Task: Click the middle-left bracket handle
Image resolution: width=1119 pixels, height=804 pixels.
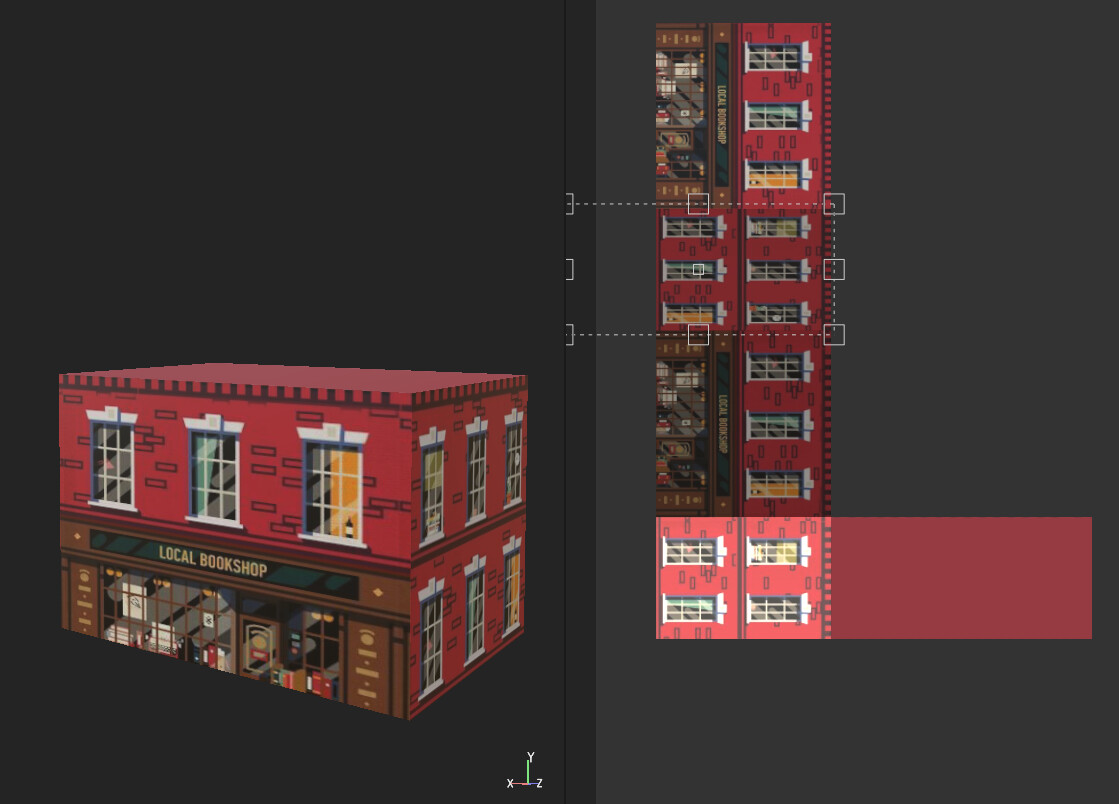Action: click(x=570, y=267)
